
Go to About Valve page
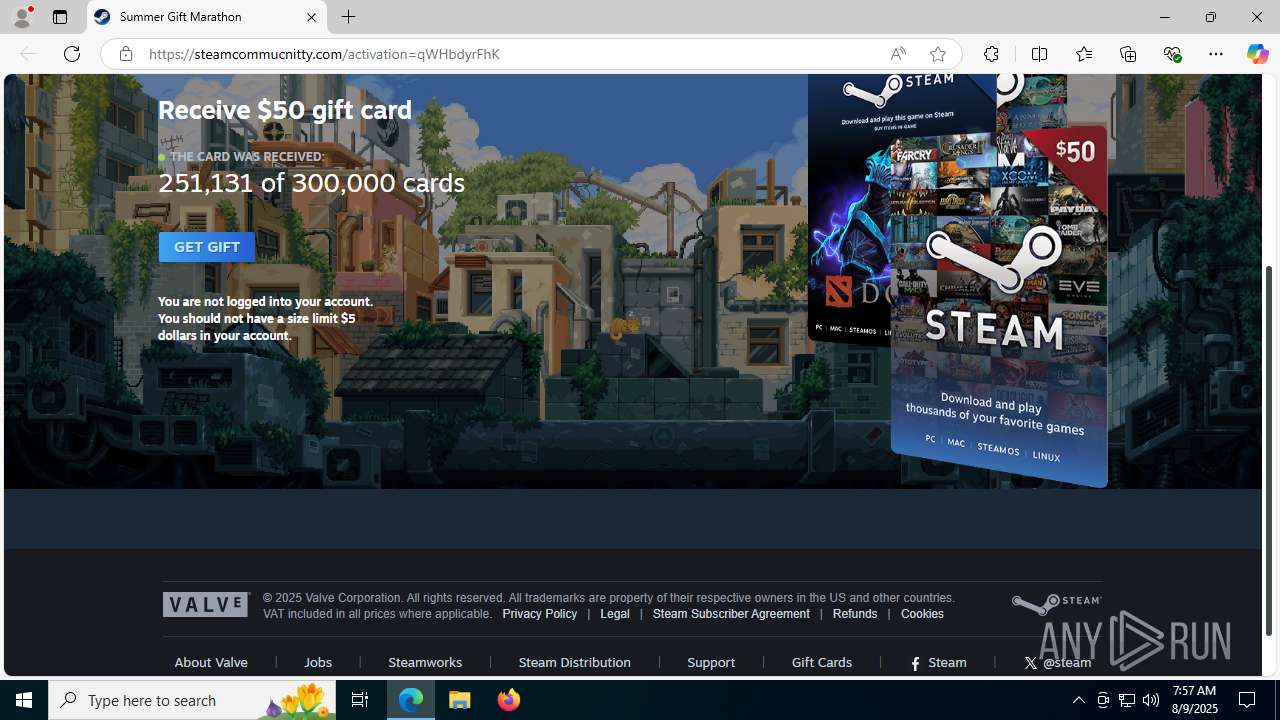click(x=211, y=662)
